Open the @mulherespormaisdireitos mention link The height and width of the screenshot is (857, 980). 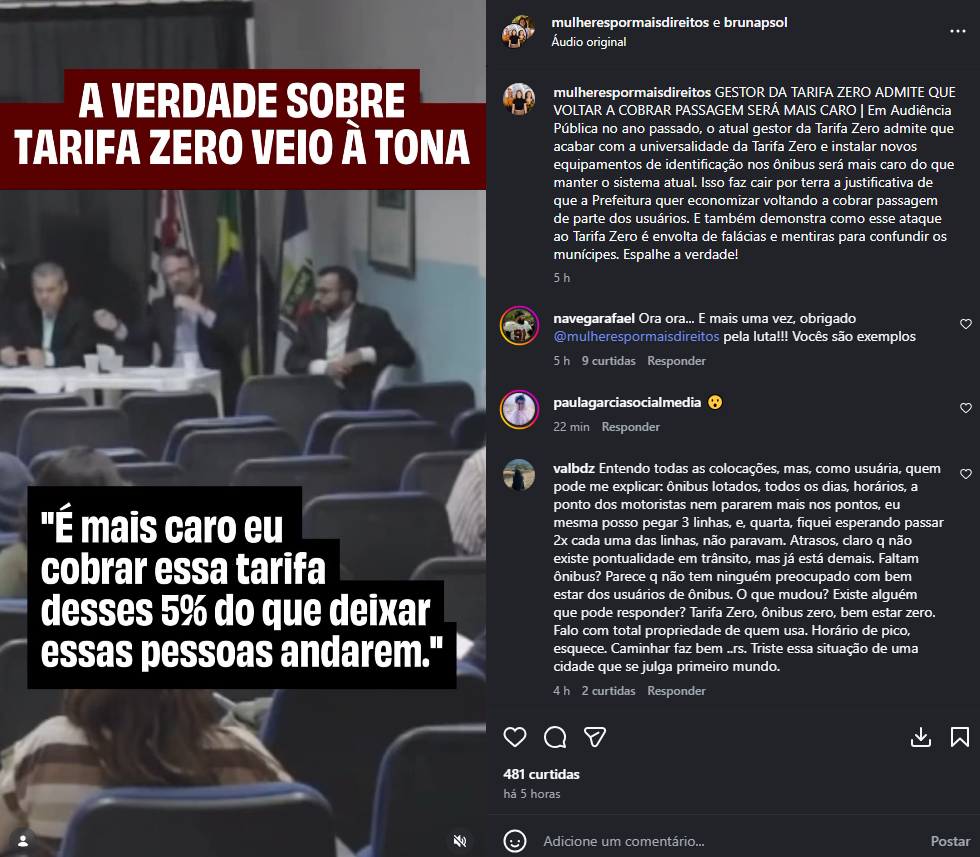pyautogui.click(x=636, y=336)
